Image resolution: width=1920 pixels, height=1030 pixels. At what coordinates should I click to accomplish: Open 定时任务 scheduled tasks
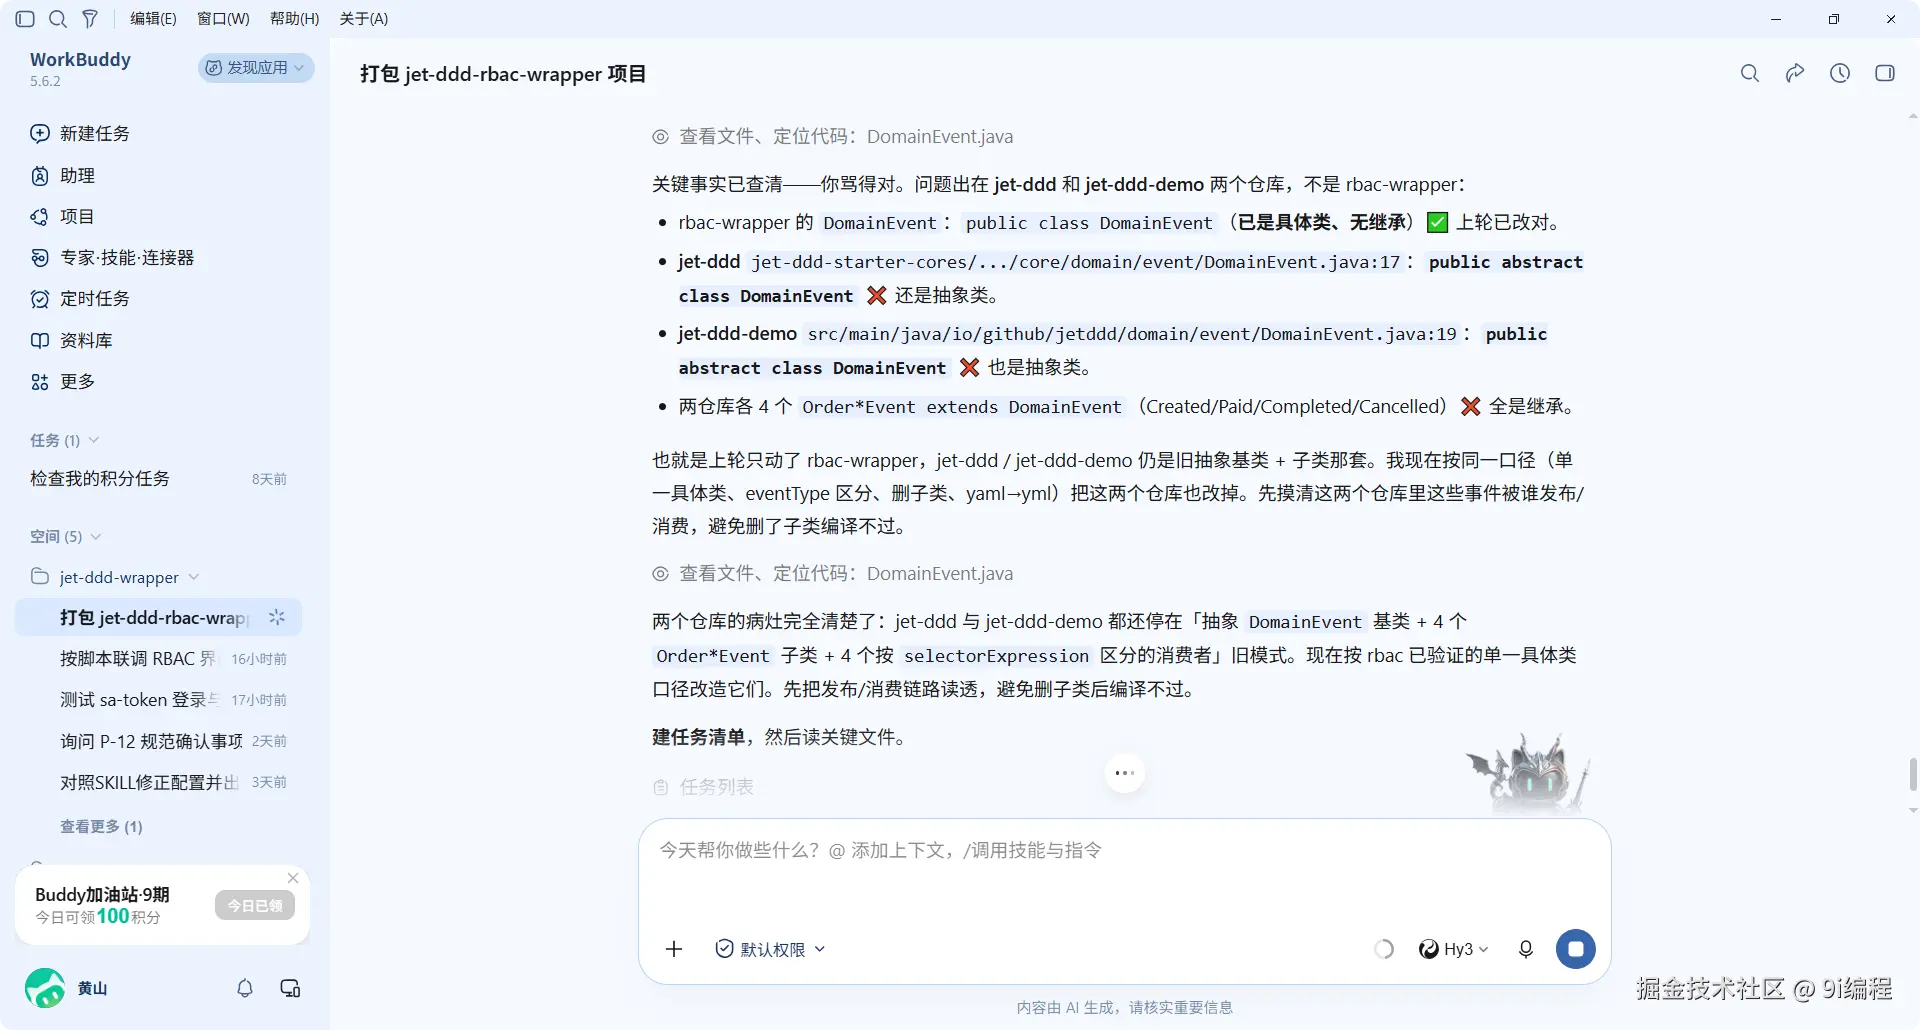point(80,299)
